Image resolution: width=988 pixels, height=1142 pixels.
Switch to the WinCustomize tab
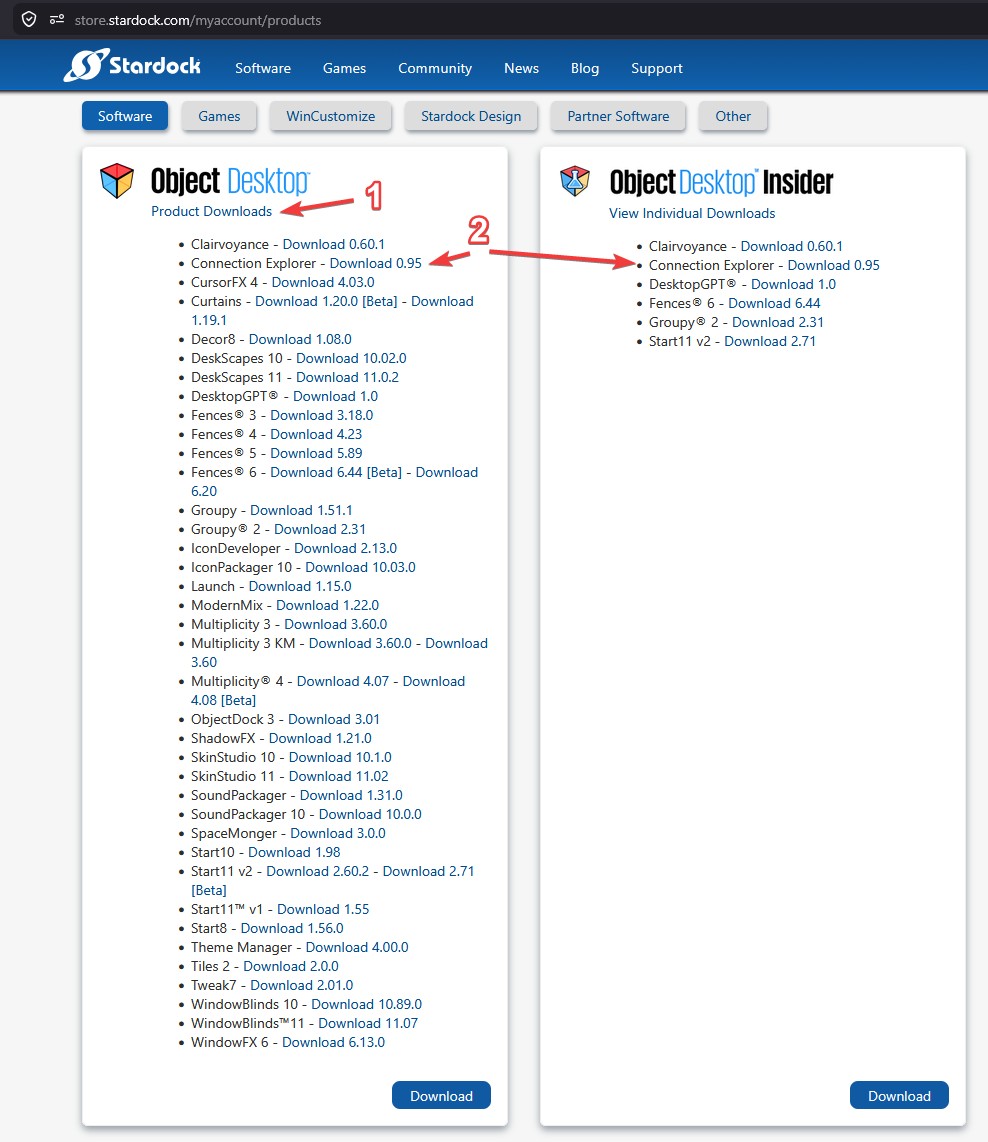click(330, 116)
